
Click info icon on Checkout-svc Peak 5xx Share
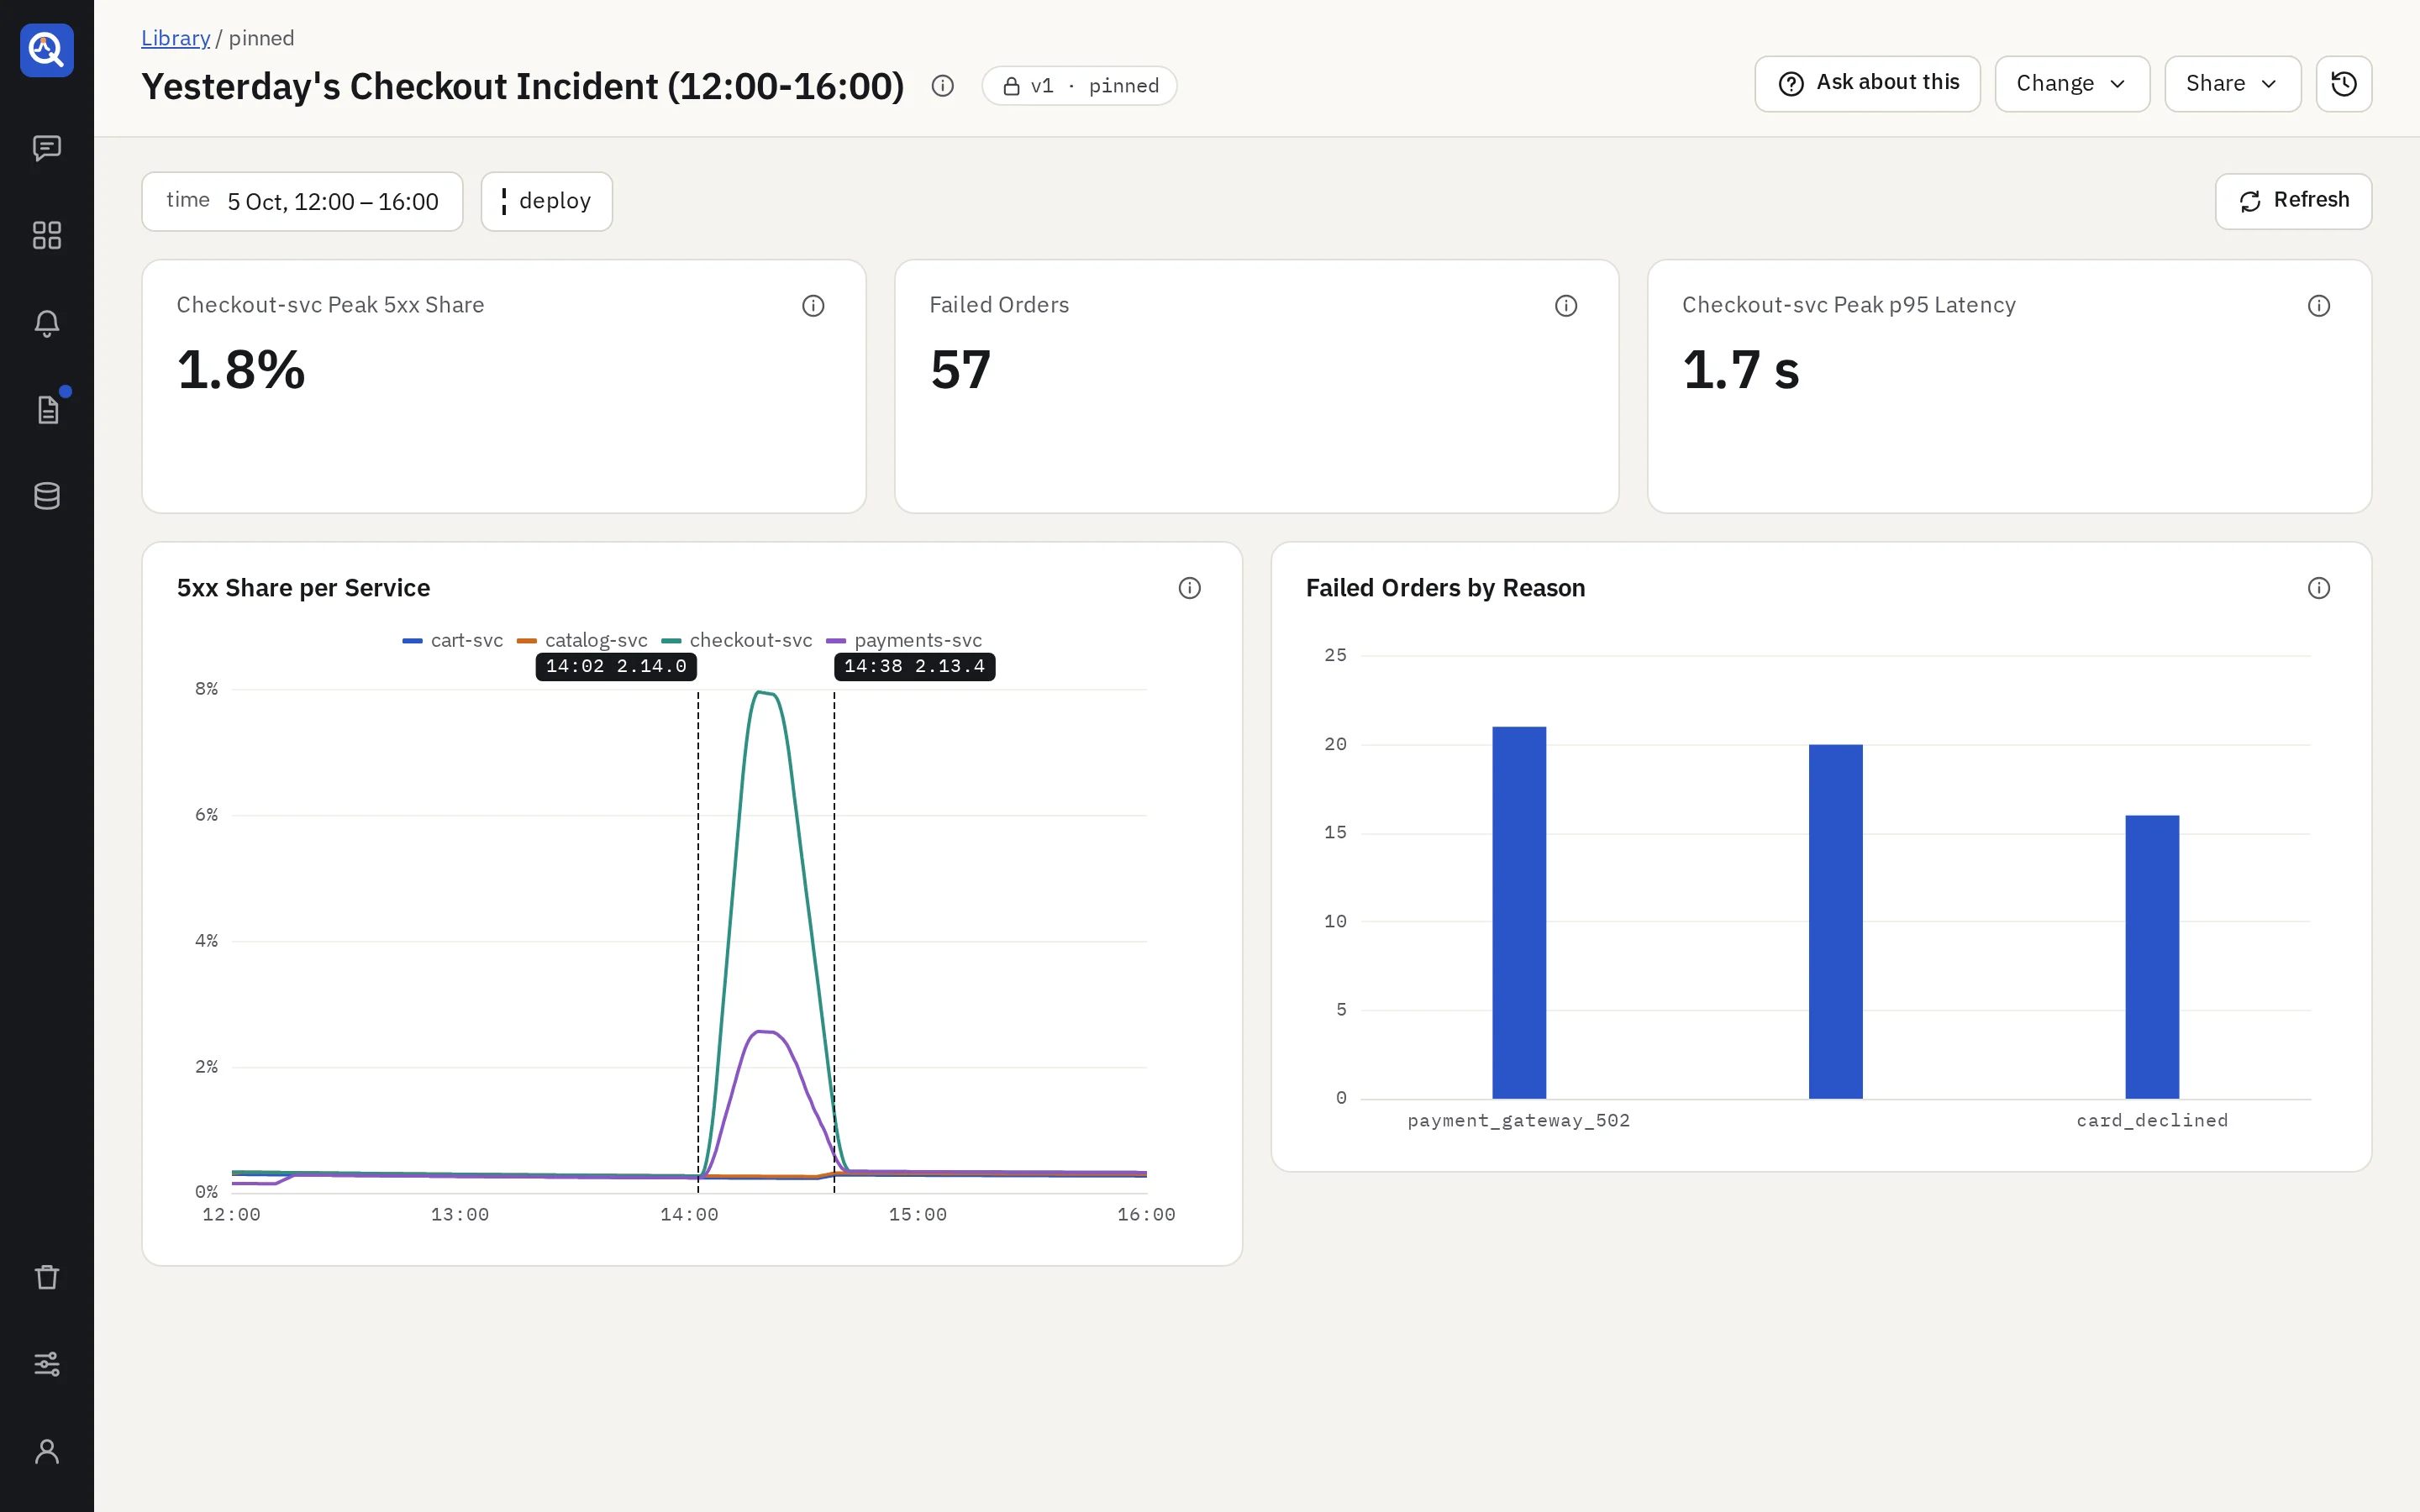813,306
